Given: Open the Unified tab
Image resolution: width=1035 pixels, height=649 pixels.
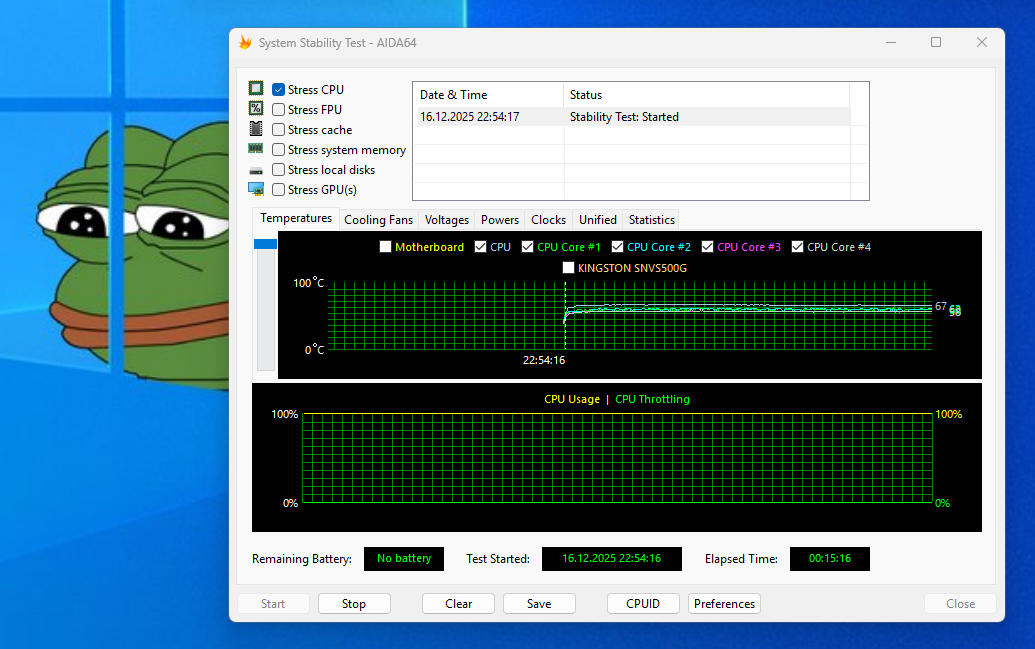Looking at the screenshot, I should coord(598,220).
